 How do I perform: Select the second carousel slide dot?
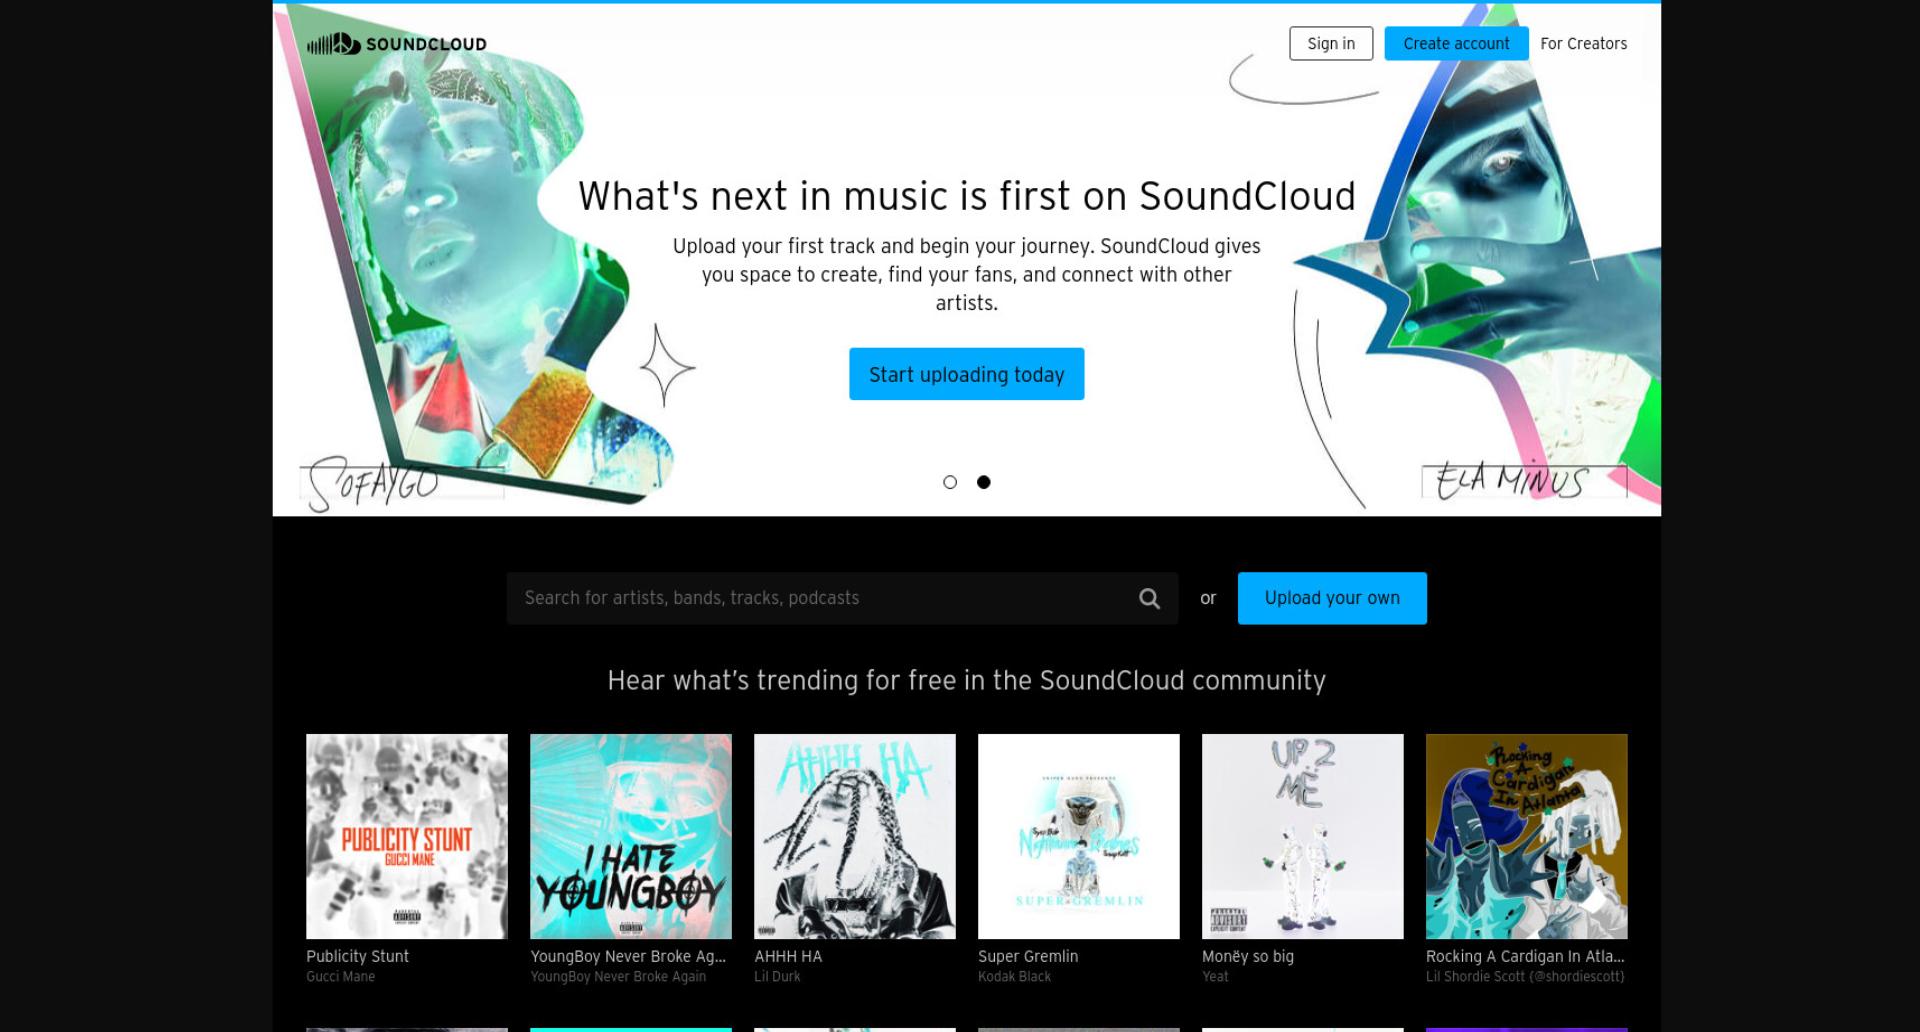point(984,482)
